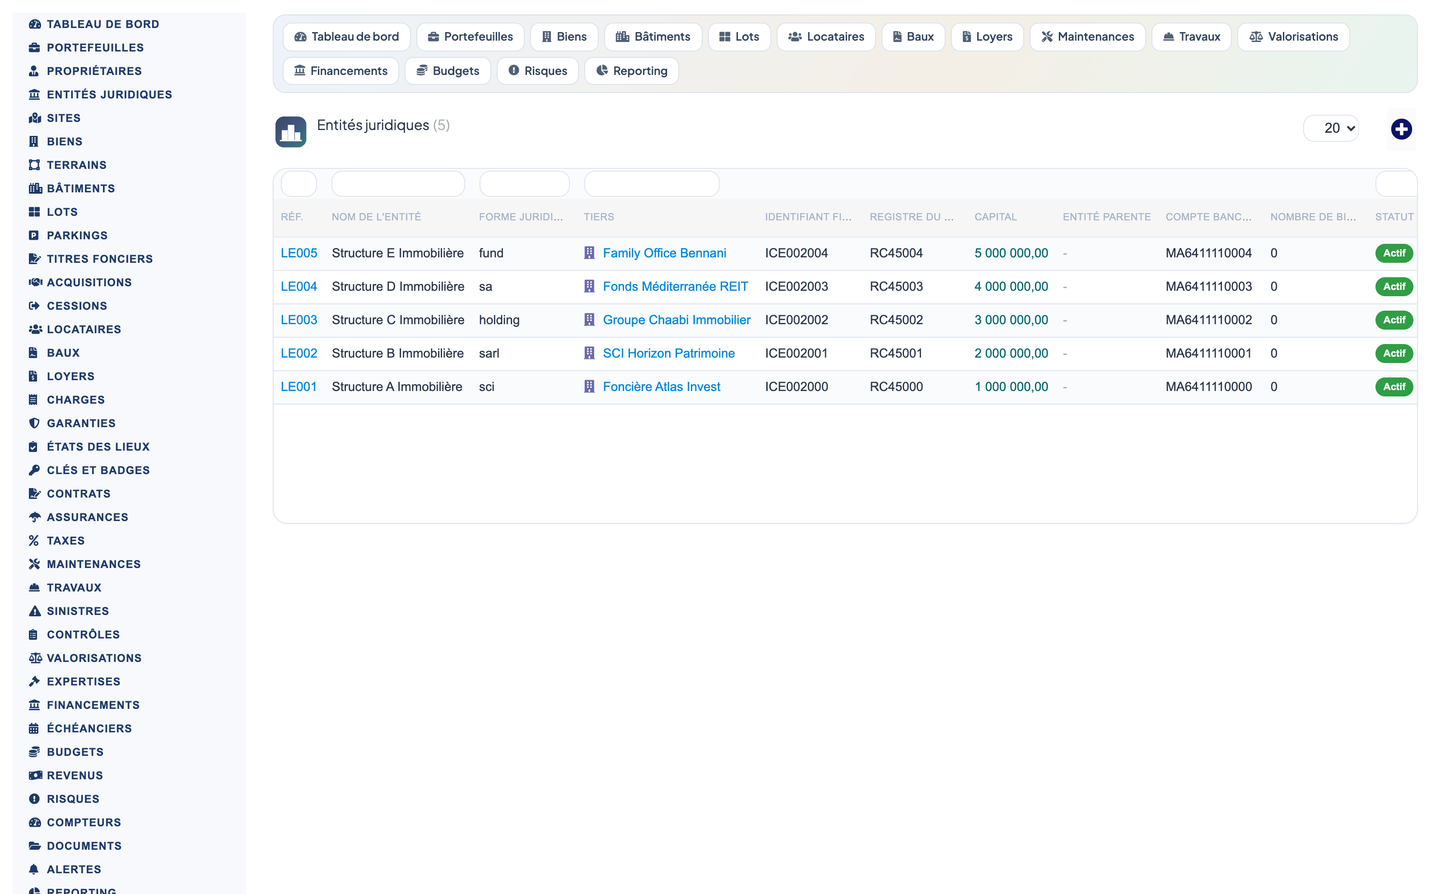Open the rows-per-page dropdown showing 20
Viewport: 1445px width, 894px height.
click(1331, 128)
